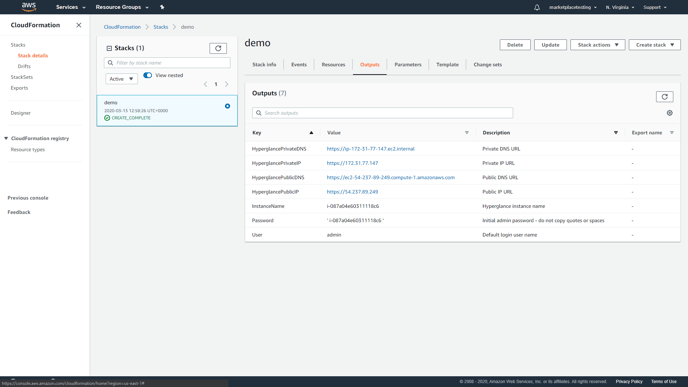Open the Create stack dropdown
Screen dimensions: 688x387
pos(654,45)
